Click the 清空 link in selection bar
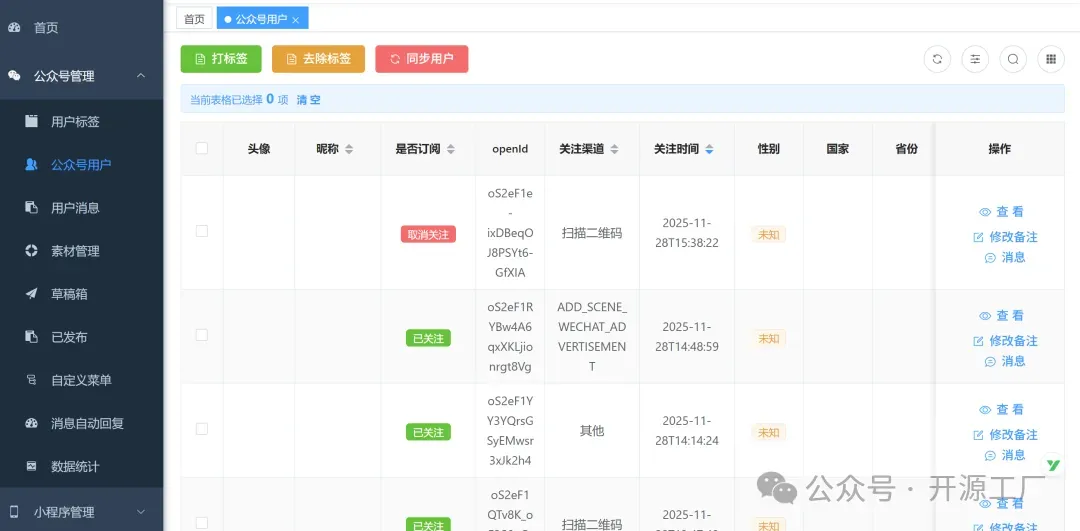 pyautogui.click(x=309, y=100)
